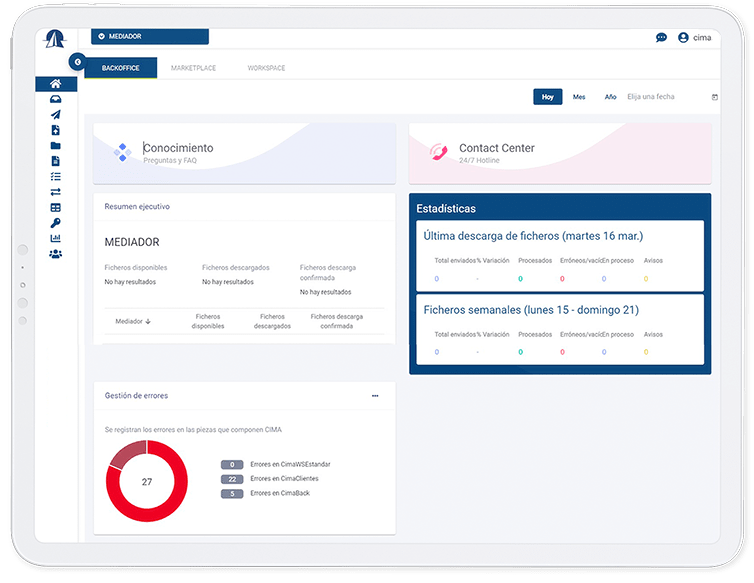The height and width of the screenshot is (583, 754).
Task: Click the inbox tray sidebar icon
Action: 56,99
